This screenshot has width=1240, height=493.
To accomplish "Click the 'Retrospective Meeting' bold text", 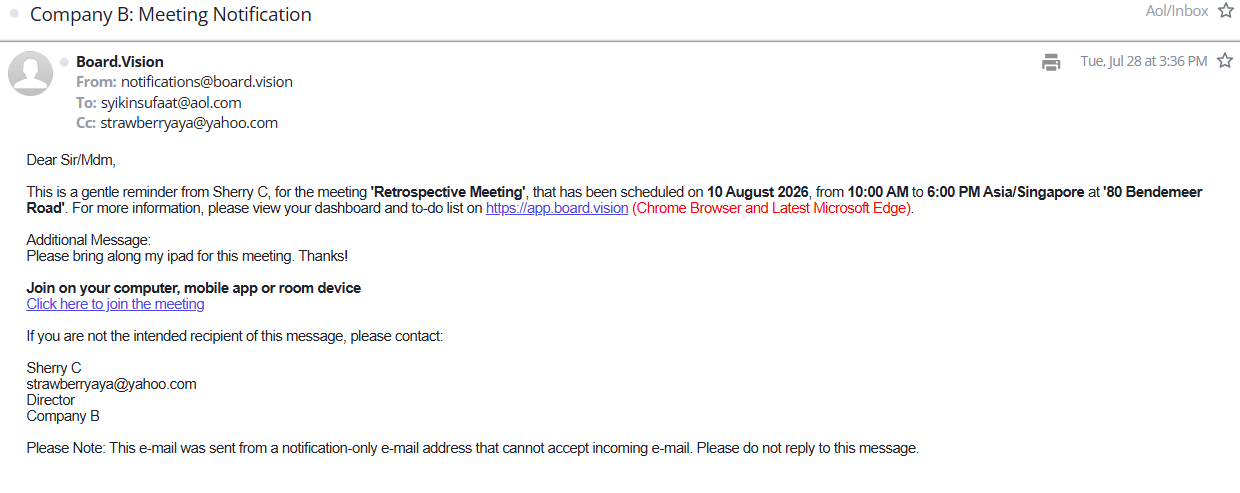I will [x=448, y=192].
